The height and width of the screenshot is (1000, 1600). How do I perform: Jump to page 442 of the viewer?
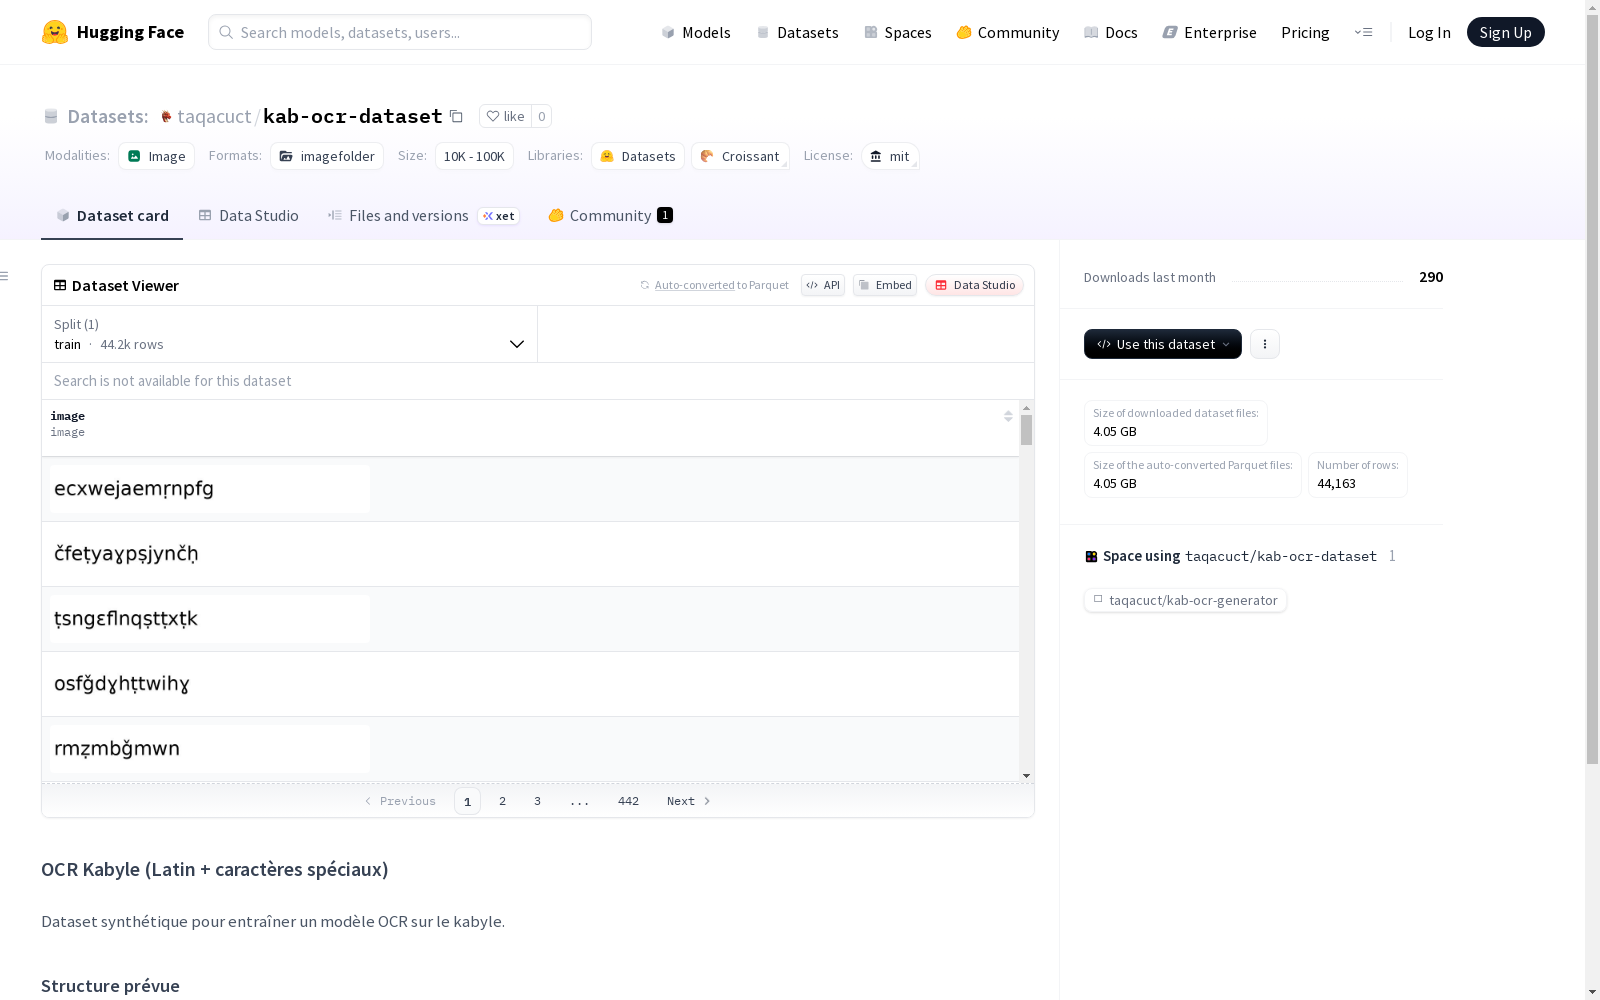628,801
